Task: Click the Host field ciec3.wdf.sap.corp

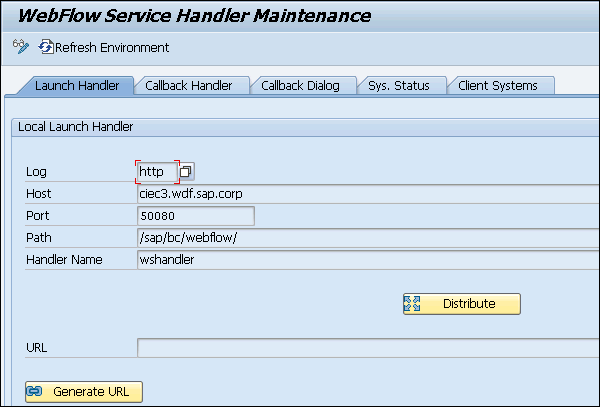Action: coord(368,194)
